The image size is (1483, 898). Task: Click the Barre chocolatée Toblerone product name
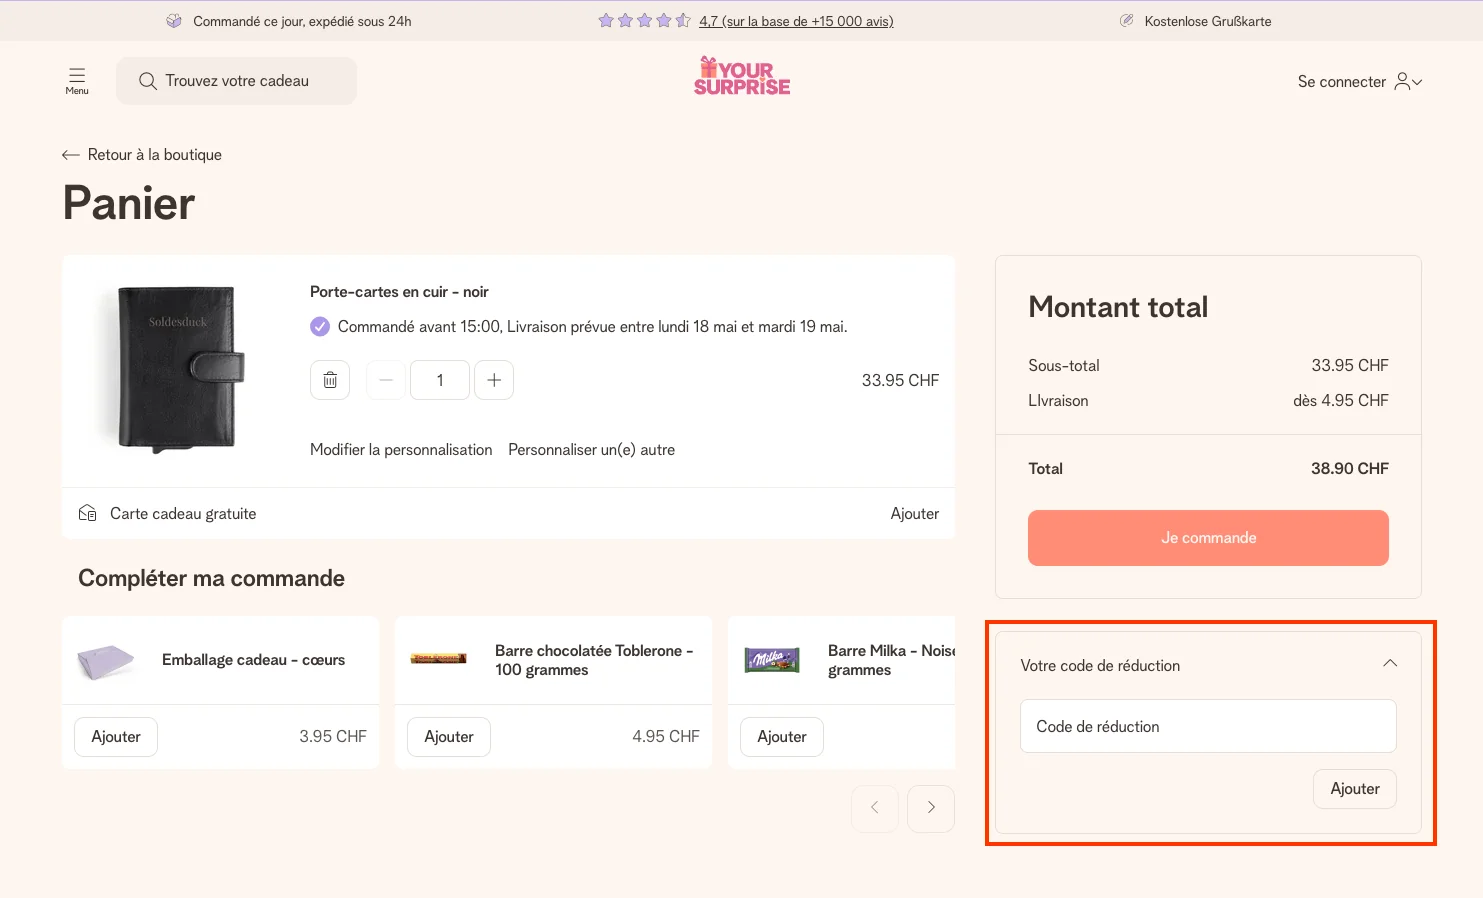[594, 660]
